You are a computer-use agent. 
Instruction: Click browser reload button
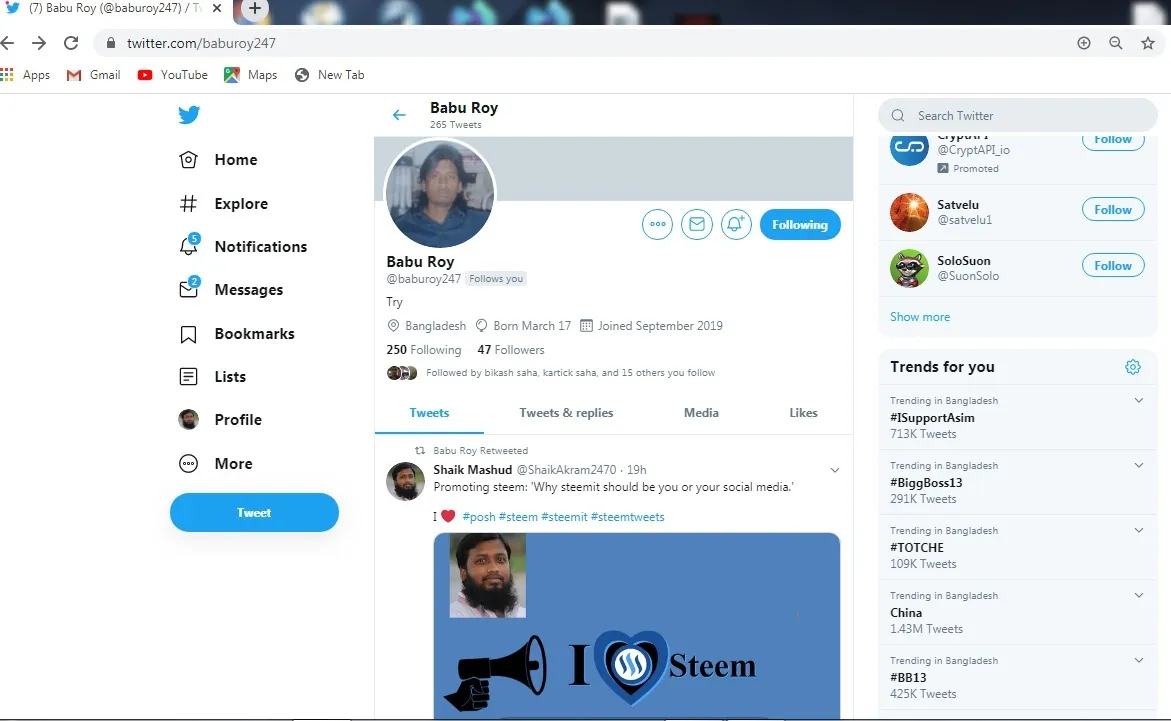71,43
